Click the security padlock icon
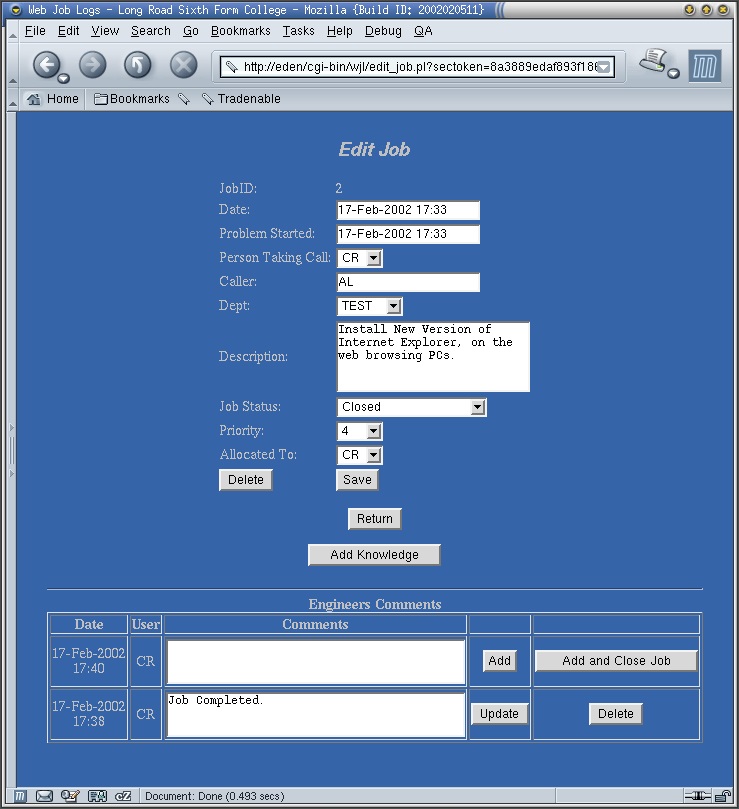This screenshot has height=809, width=739. (x=723, y=796)
